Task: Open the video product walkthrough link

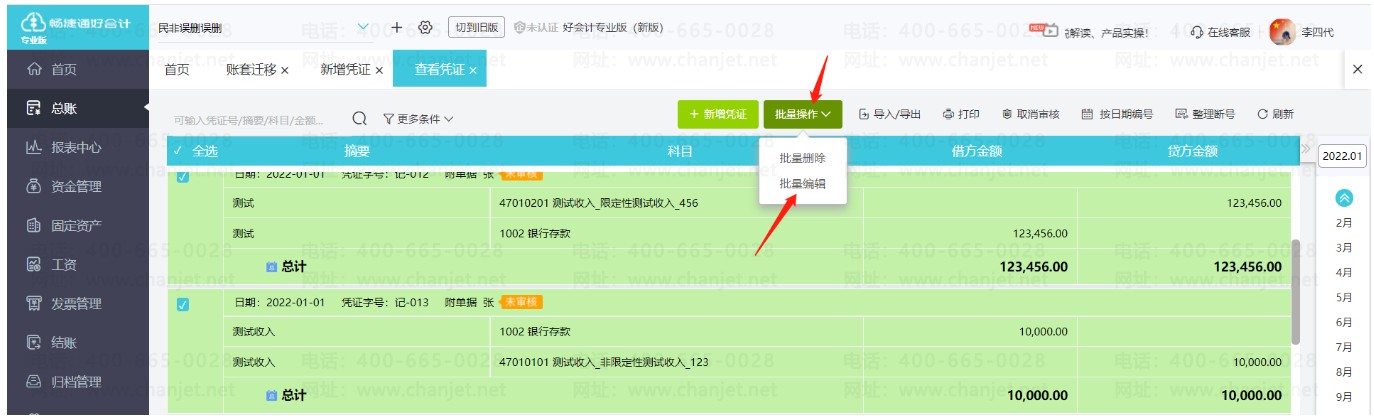Action: click(x=1090, y=31)
